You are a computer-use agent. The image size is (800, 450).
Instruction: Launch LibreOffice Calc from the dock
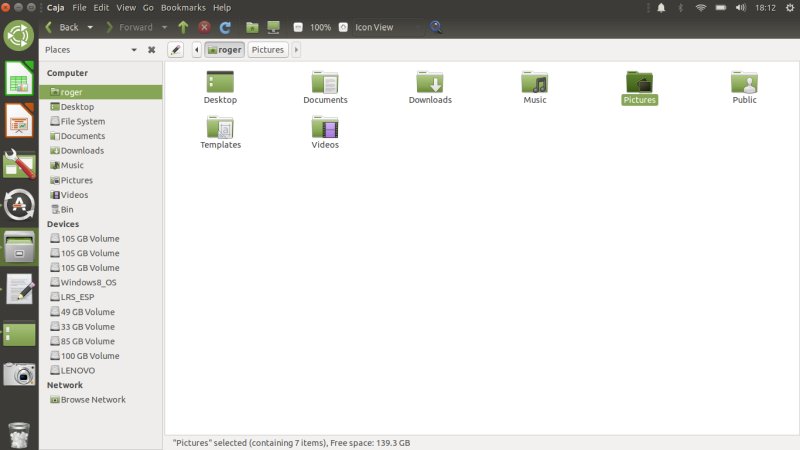tap(19, 78)
